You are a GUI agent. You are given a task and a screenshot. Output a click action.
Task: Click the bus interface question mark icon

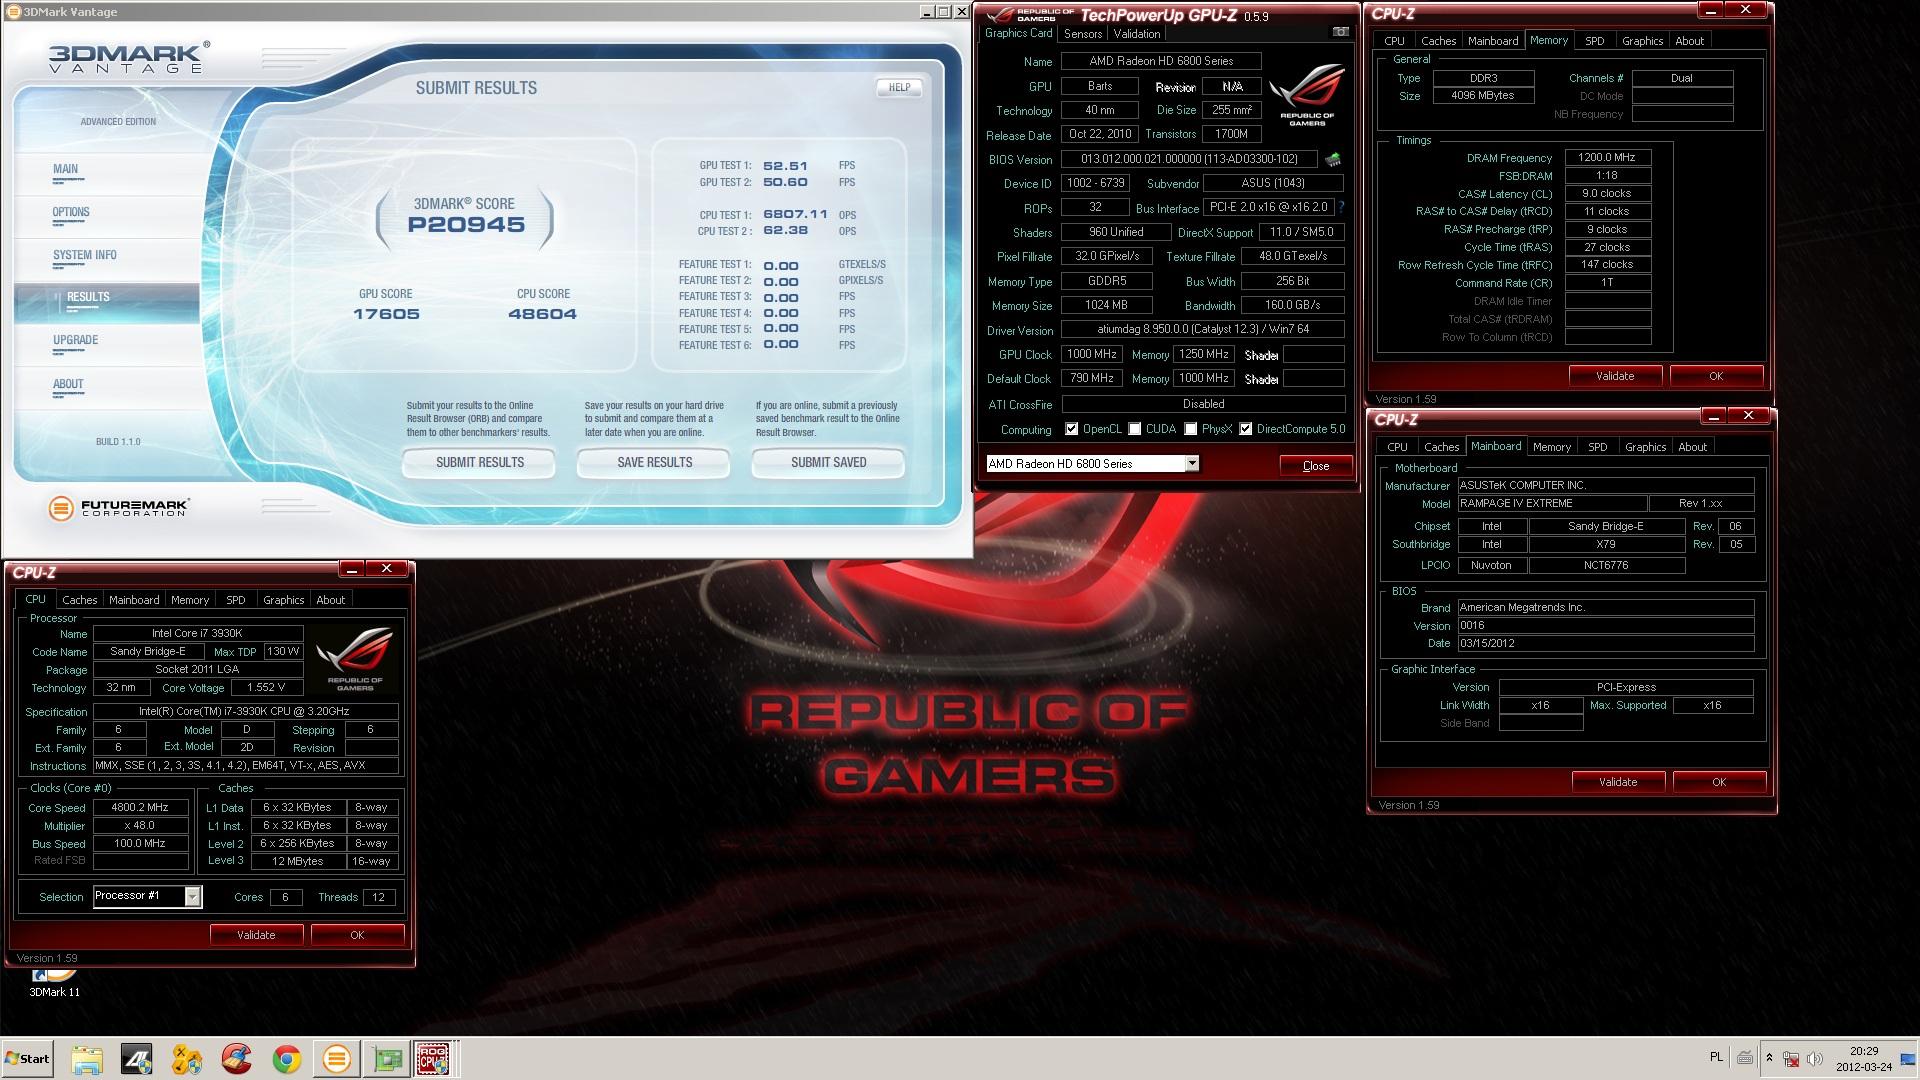pos(1341,208)
